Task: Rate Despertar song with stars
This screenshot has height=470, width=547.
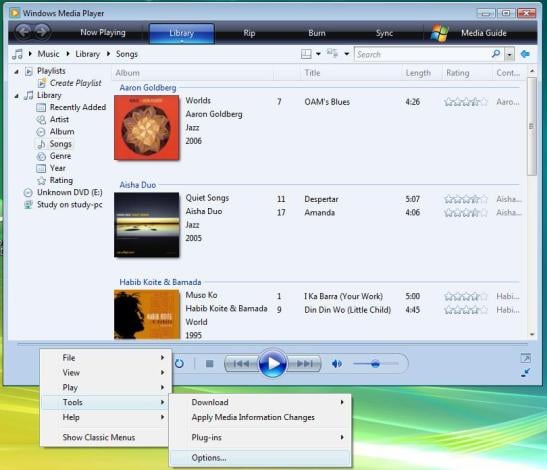Action: click(x=466, y=200)
